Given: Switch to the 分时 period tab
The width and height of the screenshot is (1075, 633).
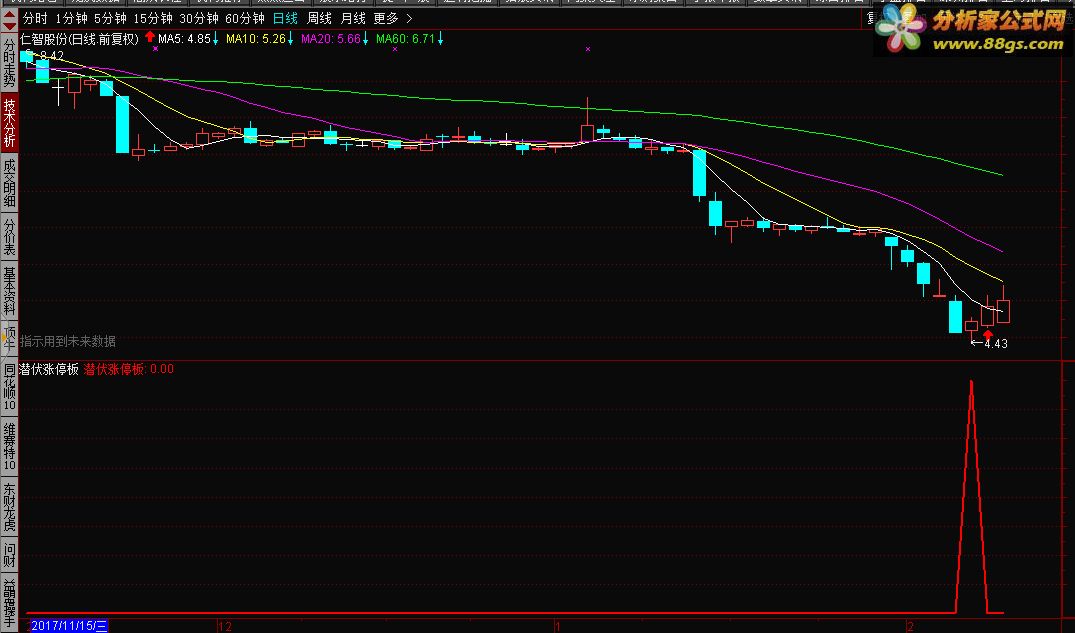Looking at the screenshot, I should coord(35,19).
